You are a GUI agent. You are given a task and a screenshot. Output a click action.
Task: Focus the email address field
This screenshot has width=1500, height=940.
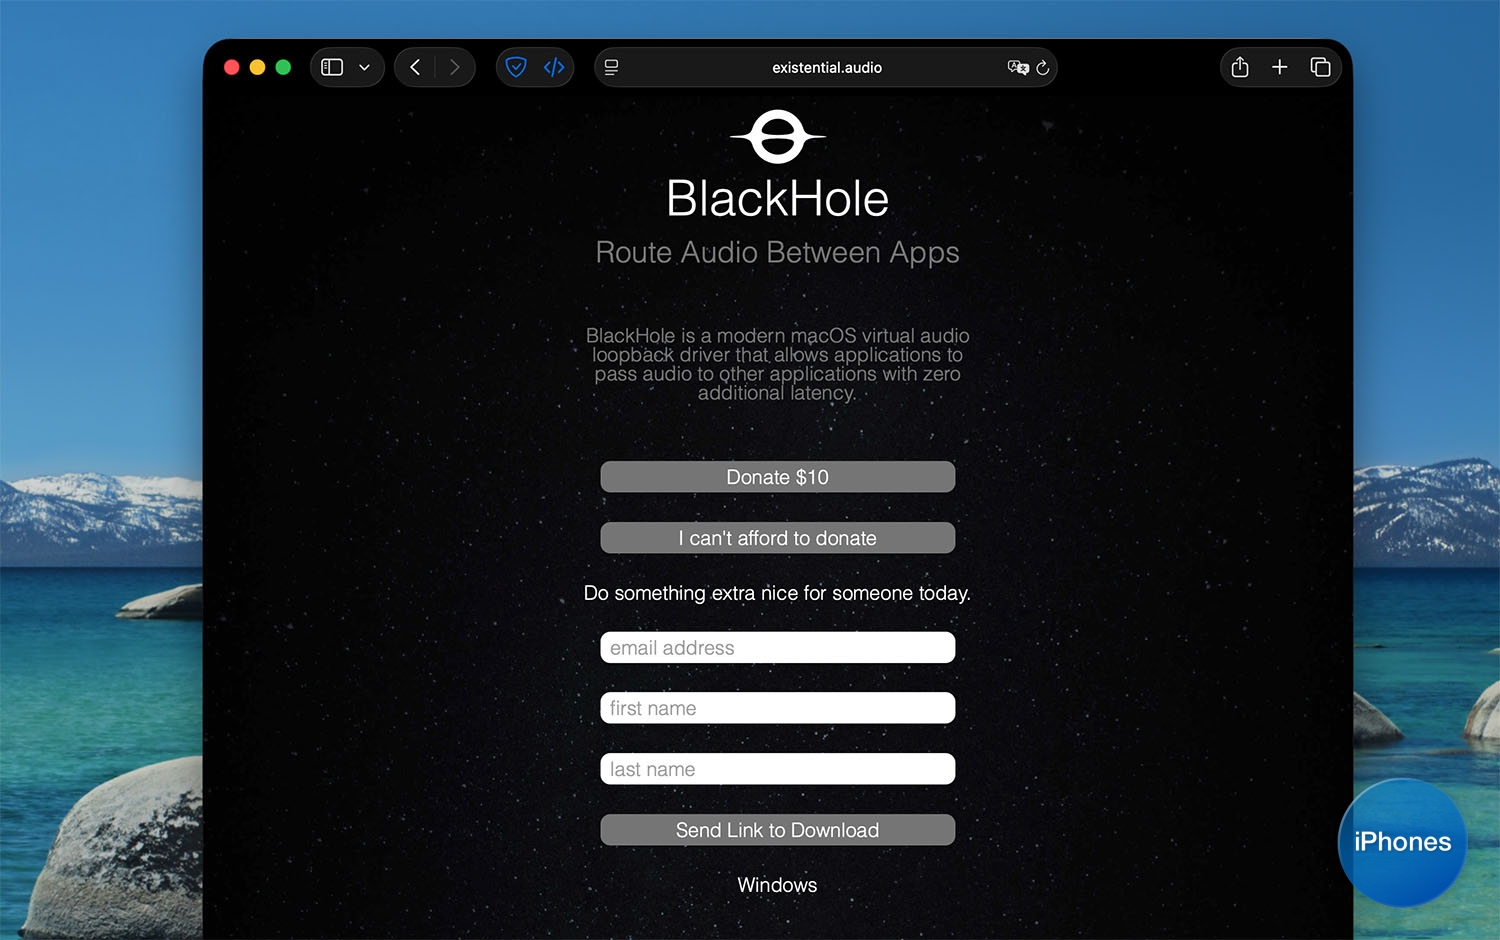[x=778, y=648]
